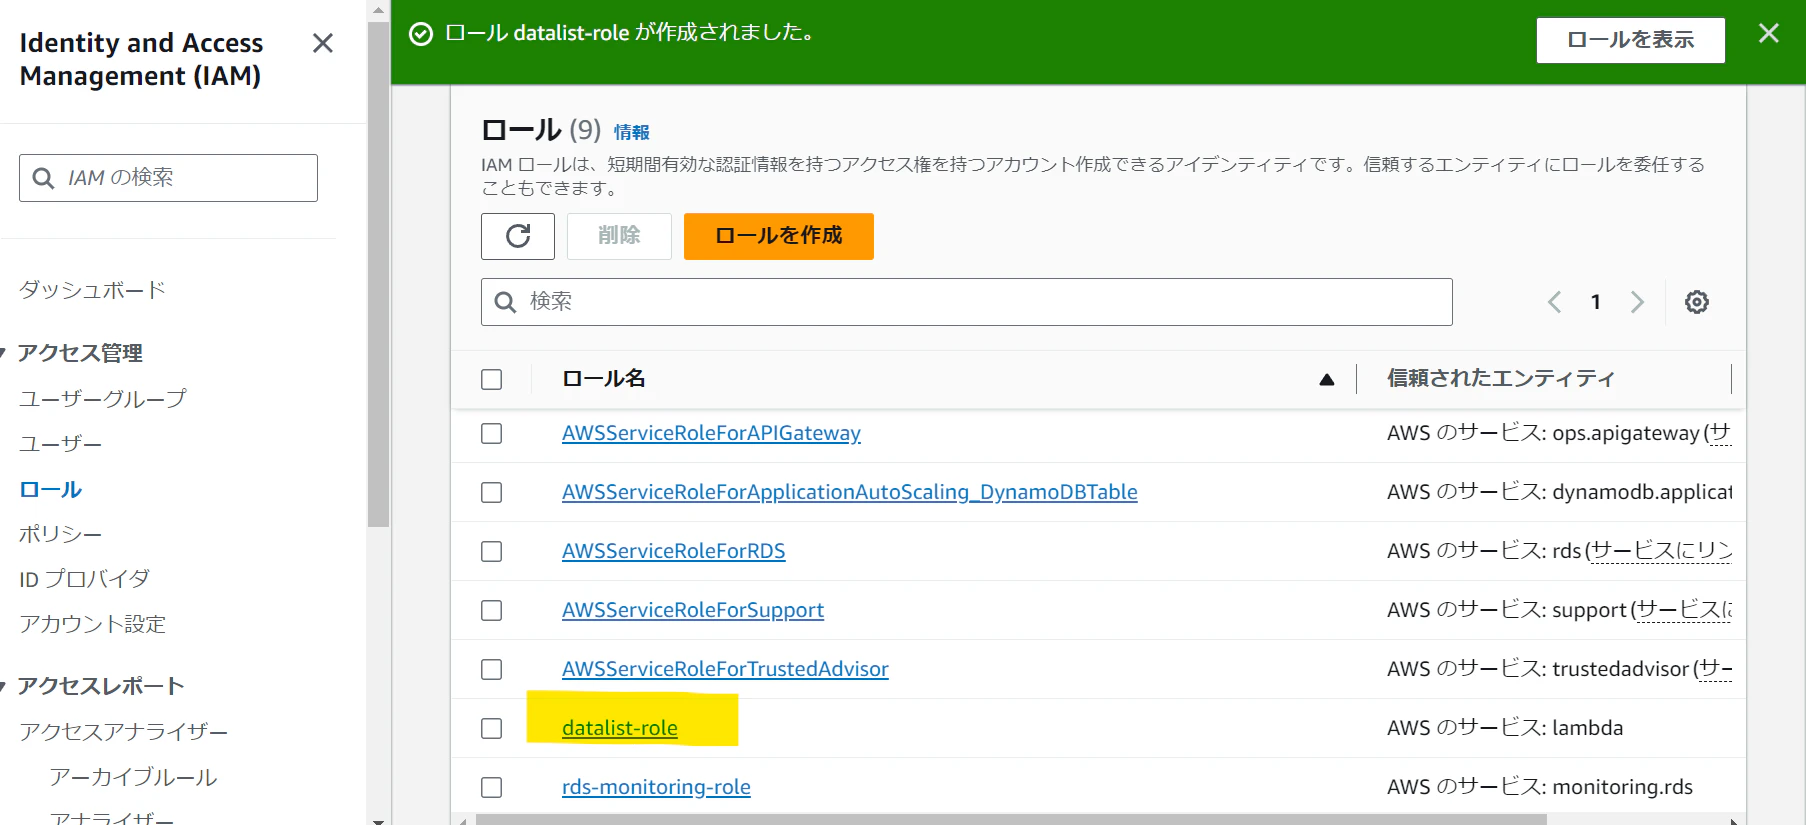
Task: Click the success checkmark icon in banner
Action: click(421, 34)
